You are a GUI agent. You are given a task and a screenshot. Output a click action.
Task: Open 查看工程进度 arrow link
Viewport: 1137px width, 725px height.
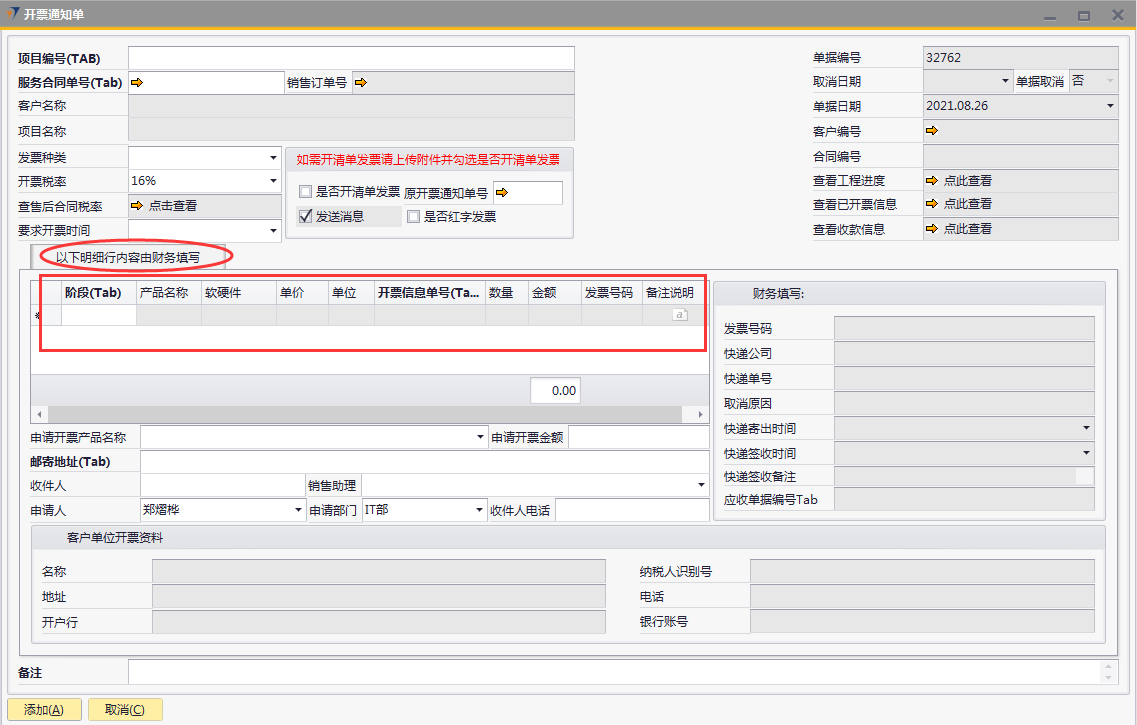pos(932,181)
